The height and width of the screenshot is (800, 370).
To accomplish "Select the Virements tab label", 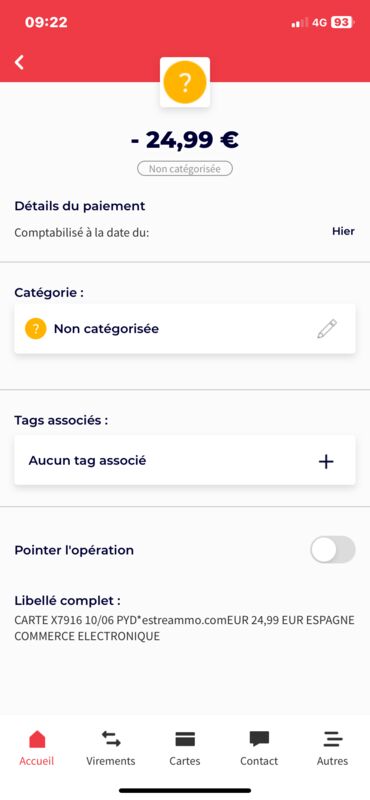I will (111, 761).
